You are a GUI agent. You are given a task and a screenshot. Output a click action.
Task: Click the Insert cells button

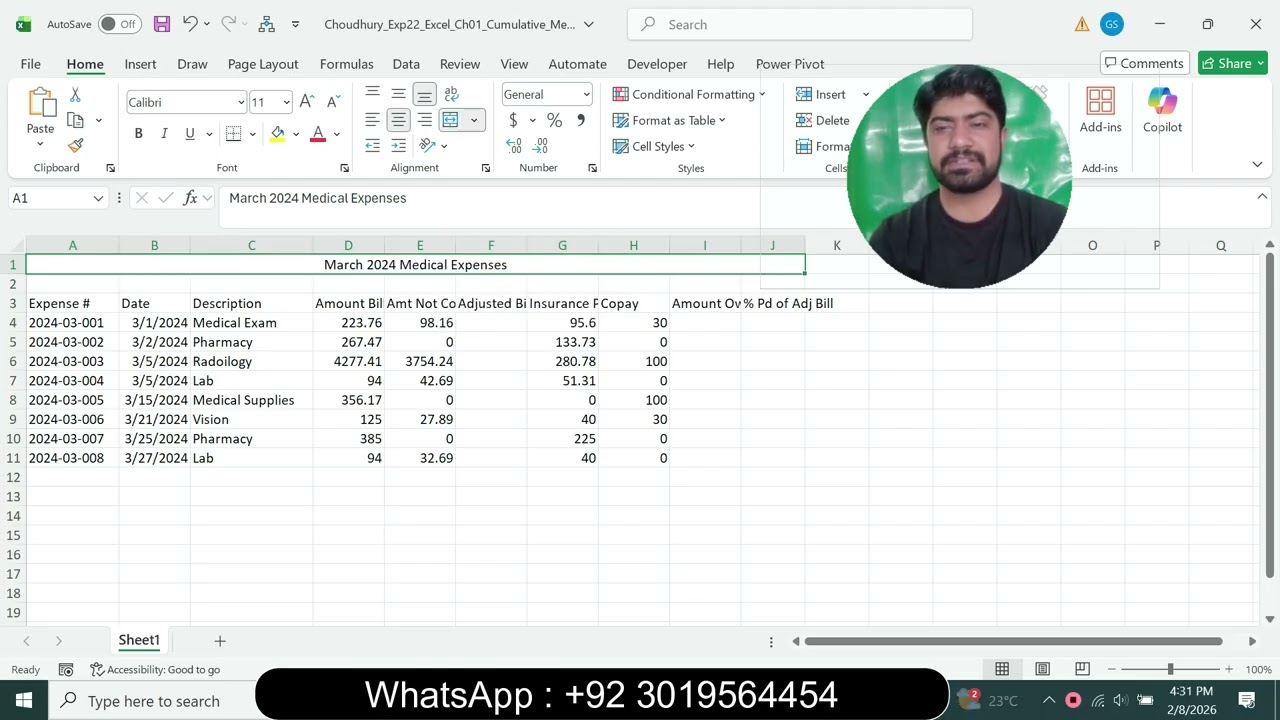pos(822,94)
